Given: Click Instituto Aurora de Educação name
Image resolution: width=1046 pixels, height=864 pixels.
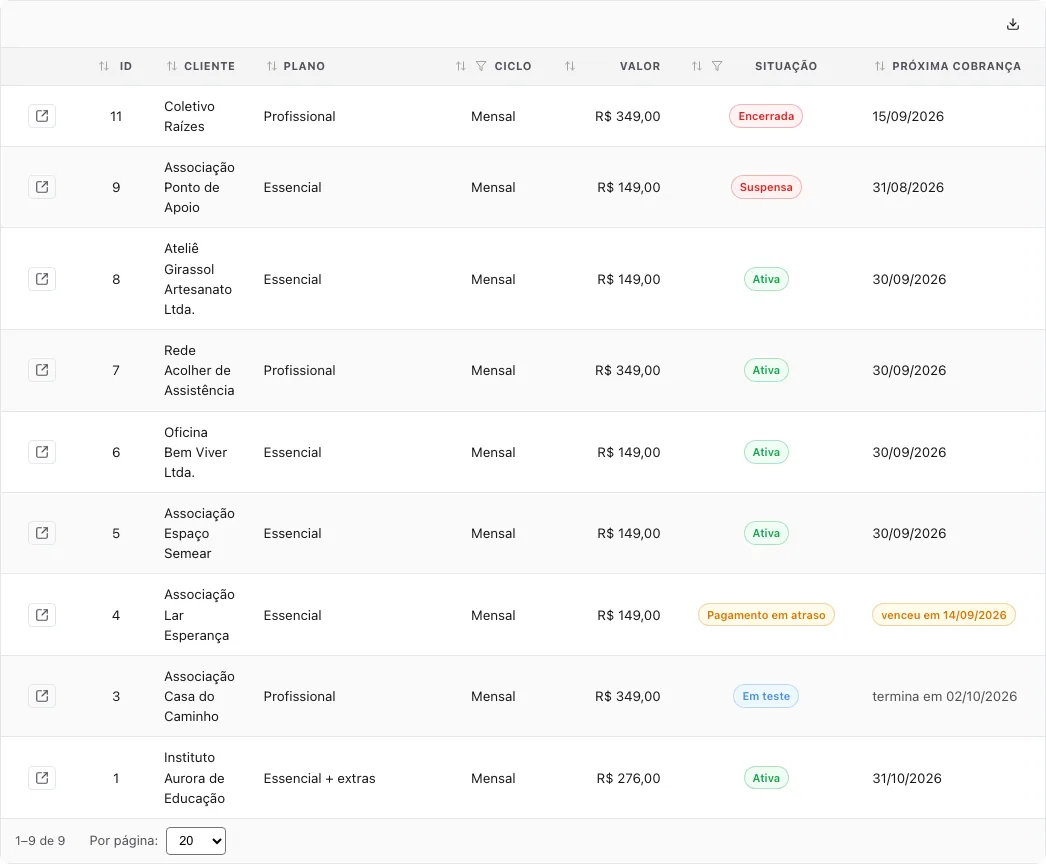Looking at the screenshot, I should coord(194,778).
